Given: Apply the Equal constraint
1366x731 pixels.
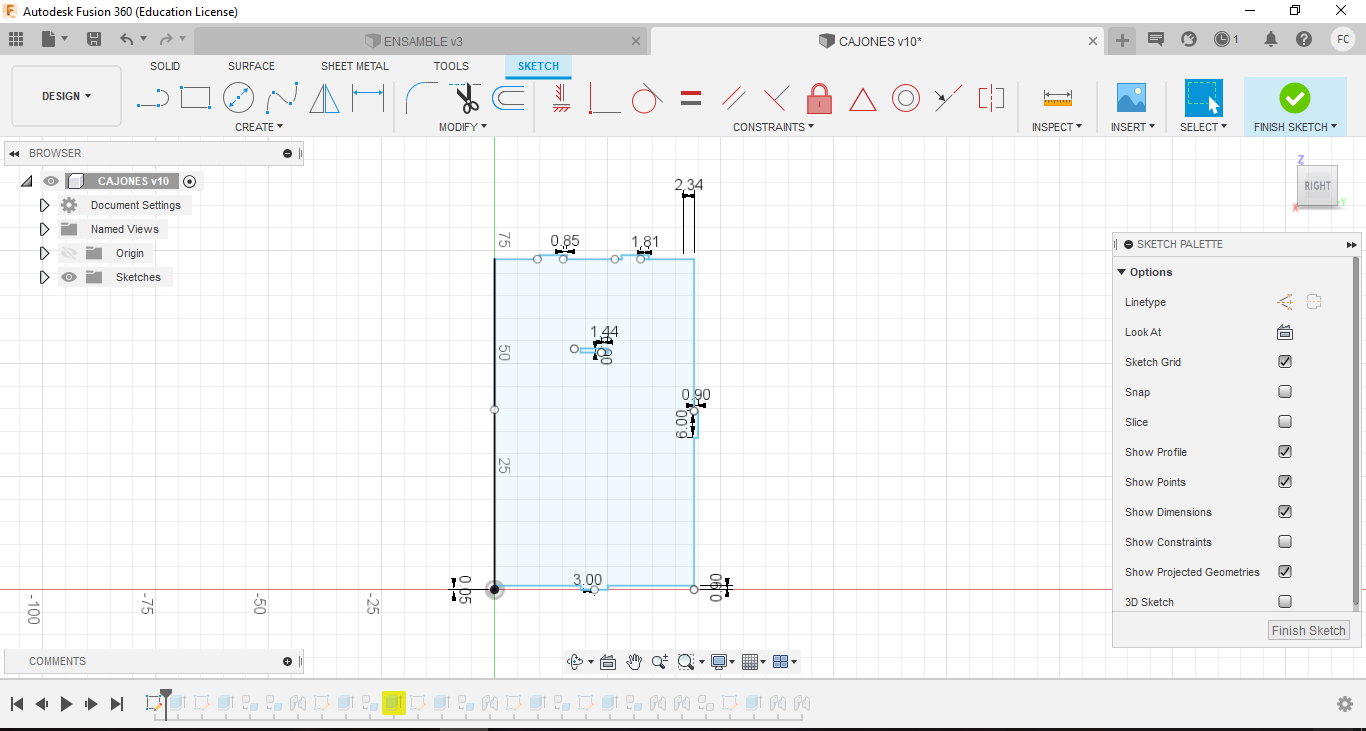Looking at the screenshot, I should point(690,98).
